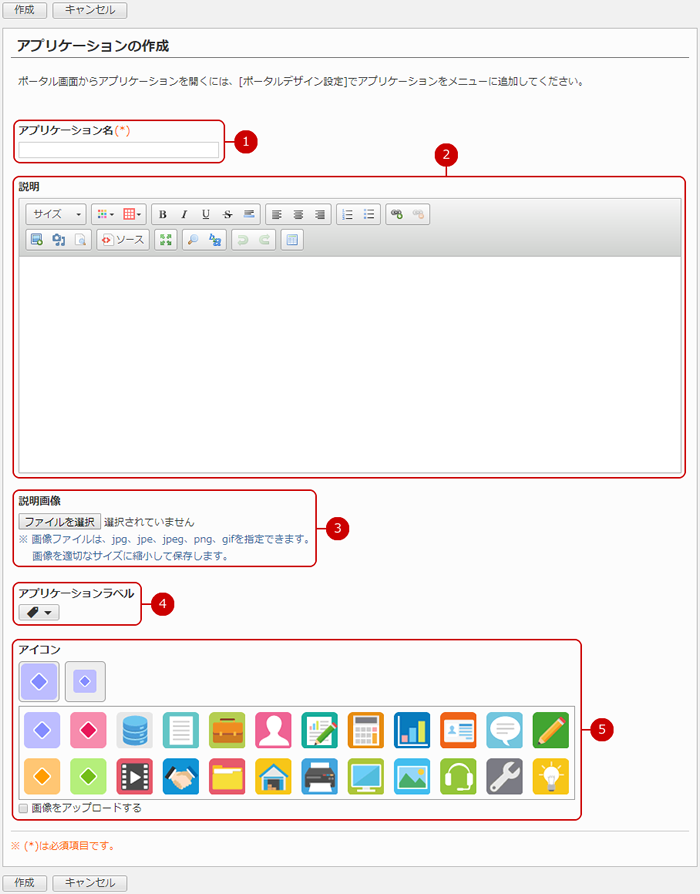Select the database cylinder application icon
The image size is (700, 894).
click(x=134, y=730)
